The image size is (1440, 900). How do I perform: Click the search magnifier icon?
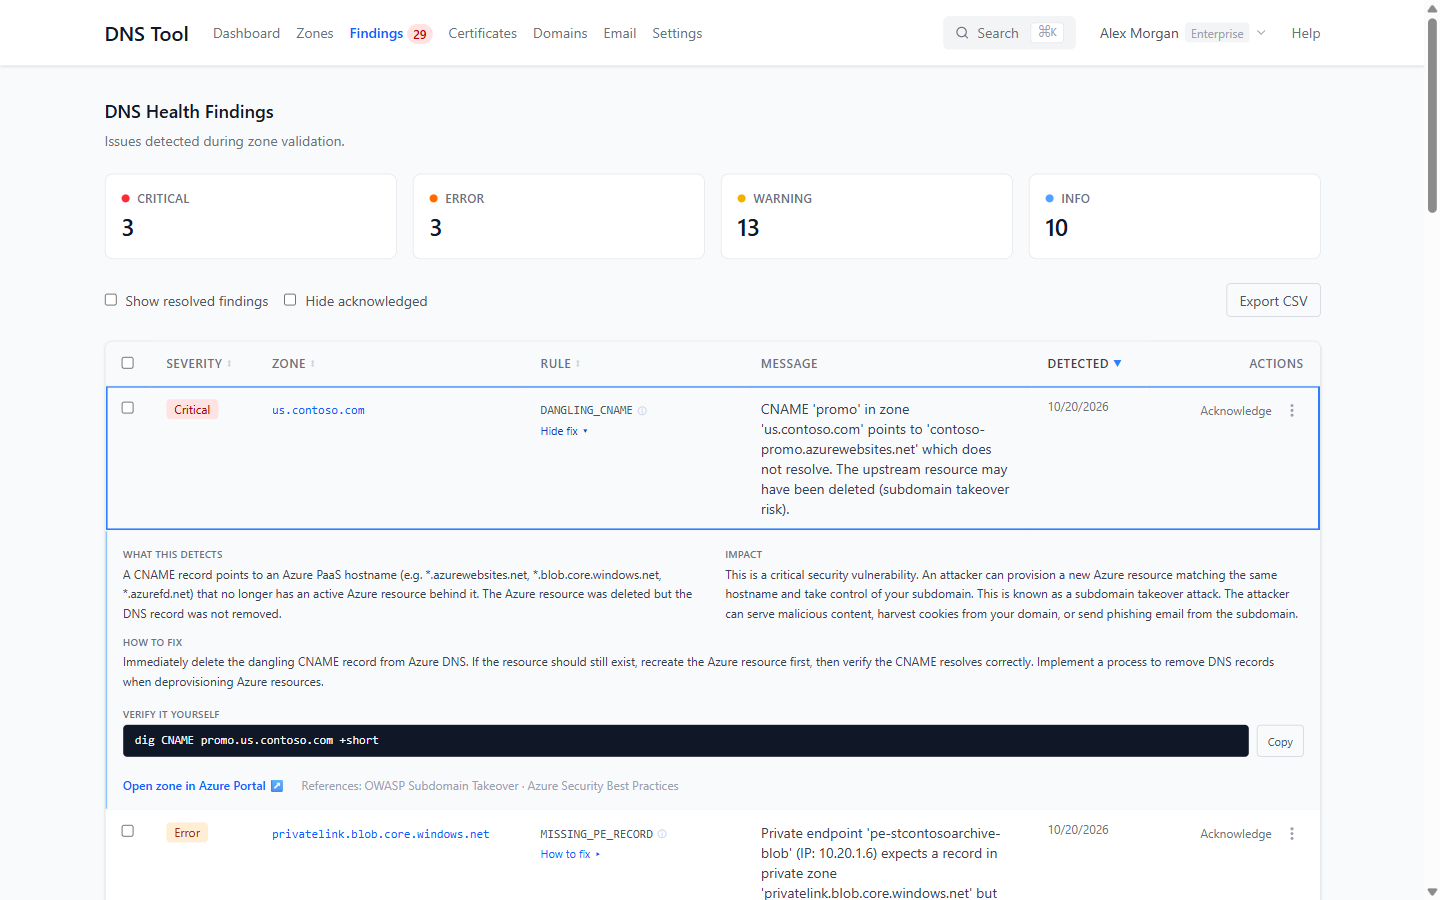[x=962, y=33]
